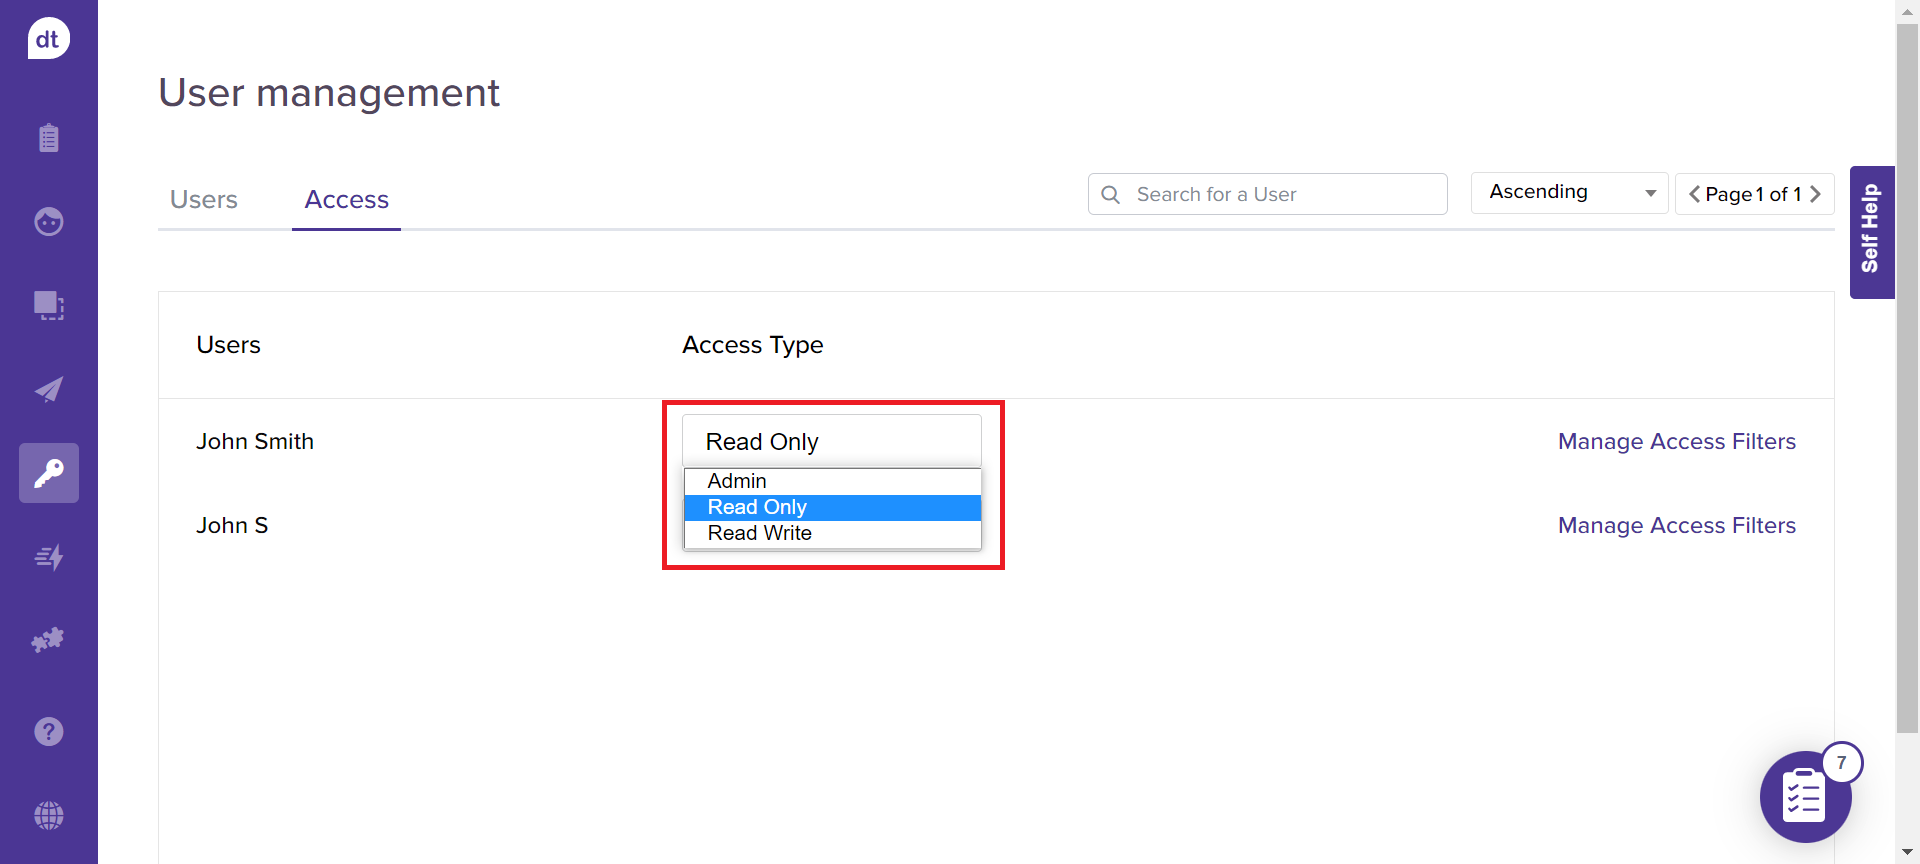Choose Read Write in the access type list

pyautogui.click(x=760, y=534)
